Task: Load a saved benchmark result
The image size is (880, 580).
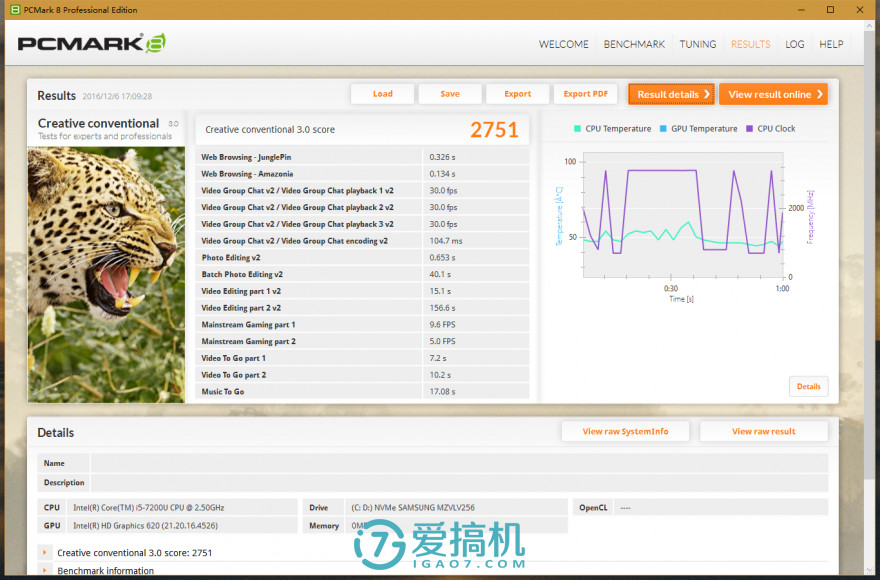Action: click(x=382, y=93)
